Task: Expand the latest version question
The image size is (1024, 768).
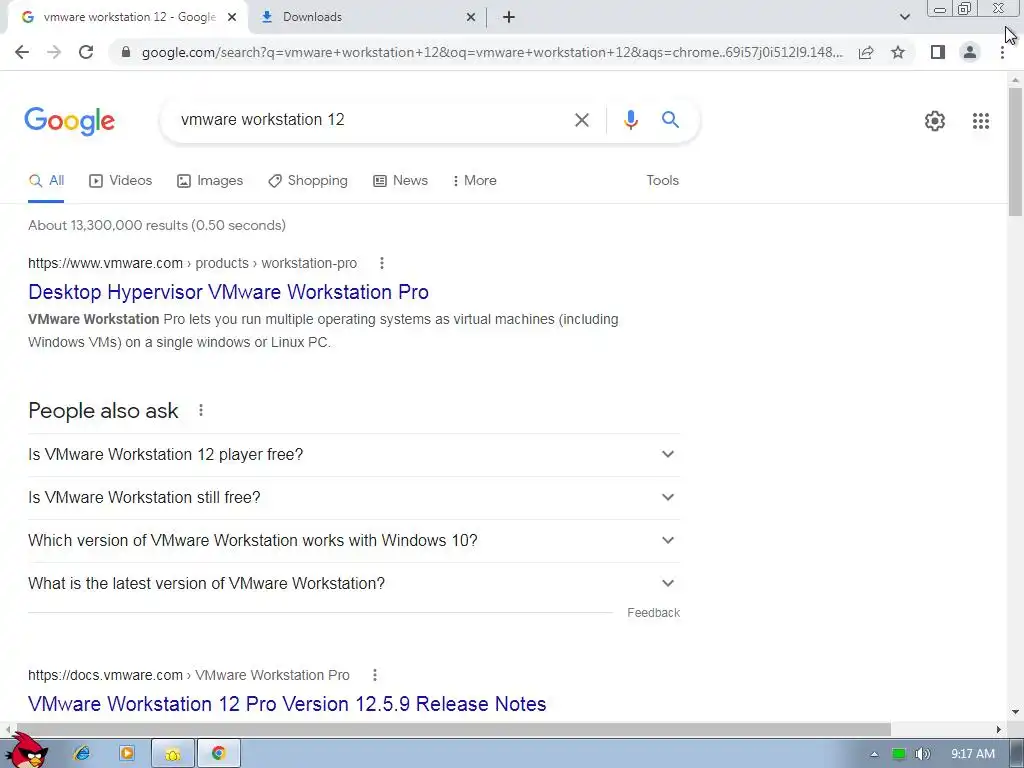Action: pyautogui.click(x=354, y=584)
